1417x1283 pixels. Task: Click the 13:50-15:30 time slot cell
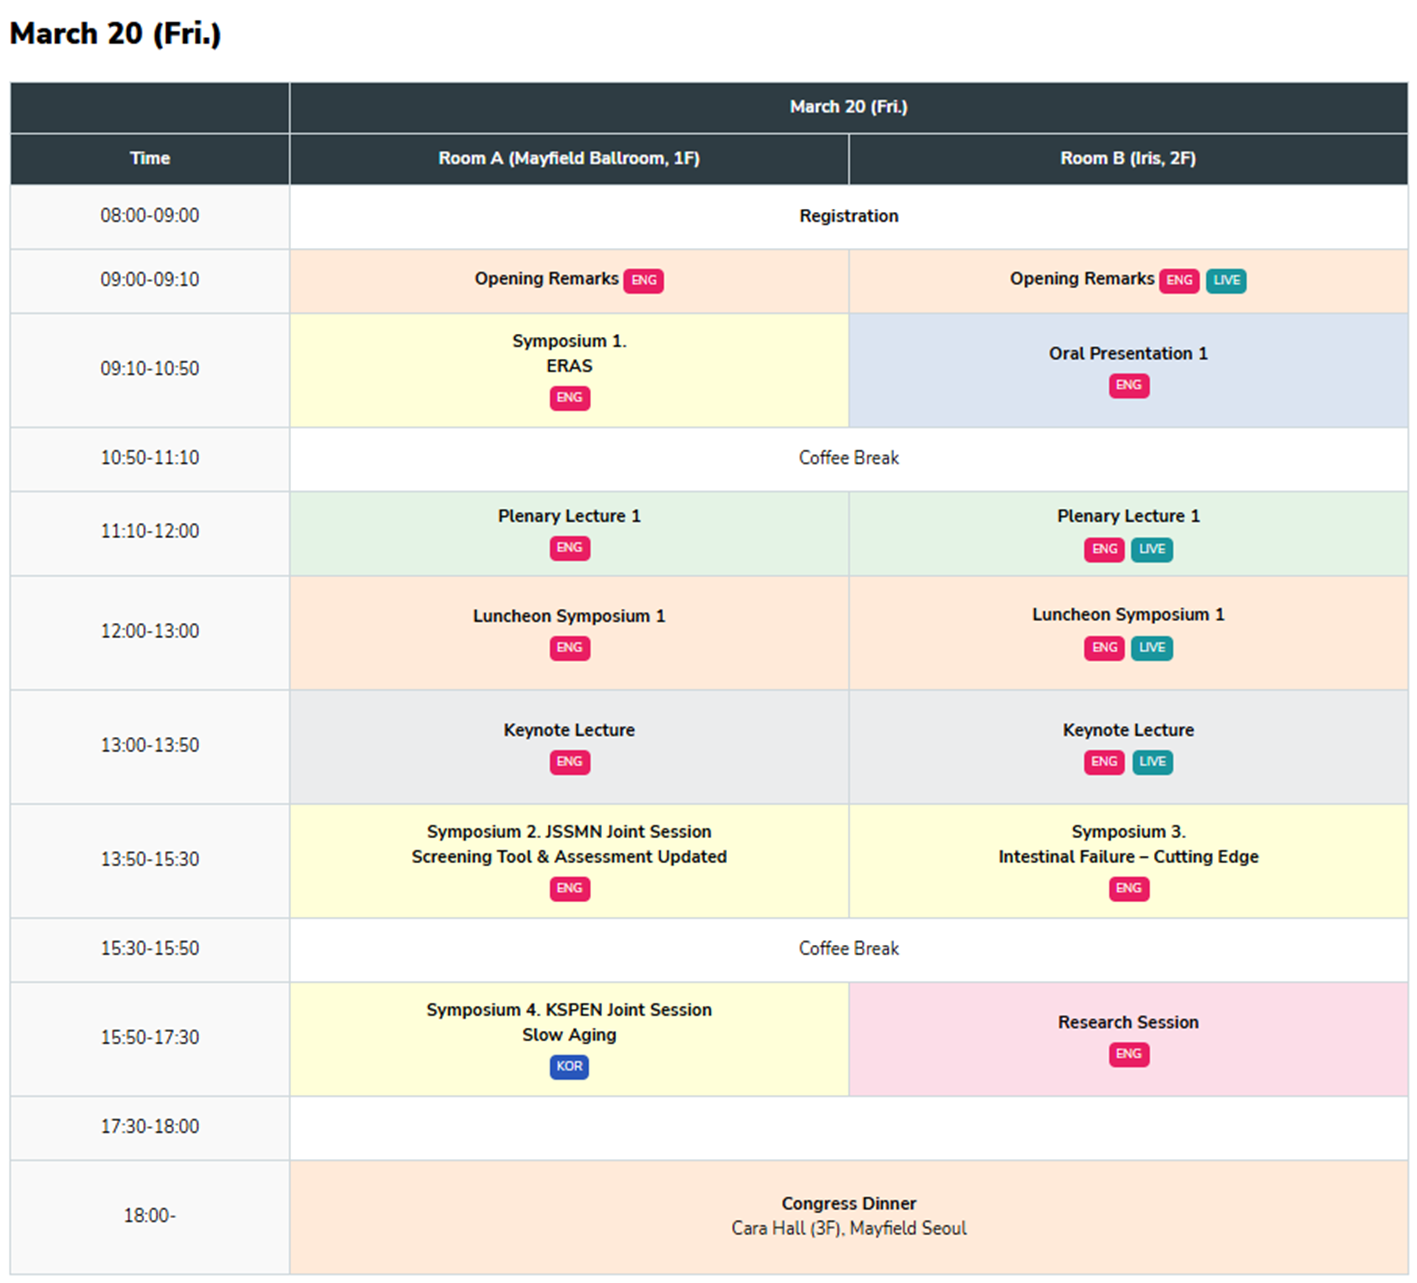point(150,859)
